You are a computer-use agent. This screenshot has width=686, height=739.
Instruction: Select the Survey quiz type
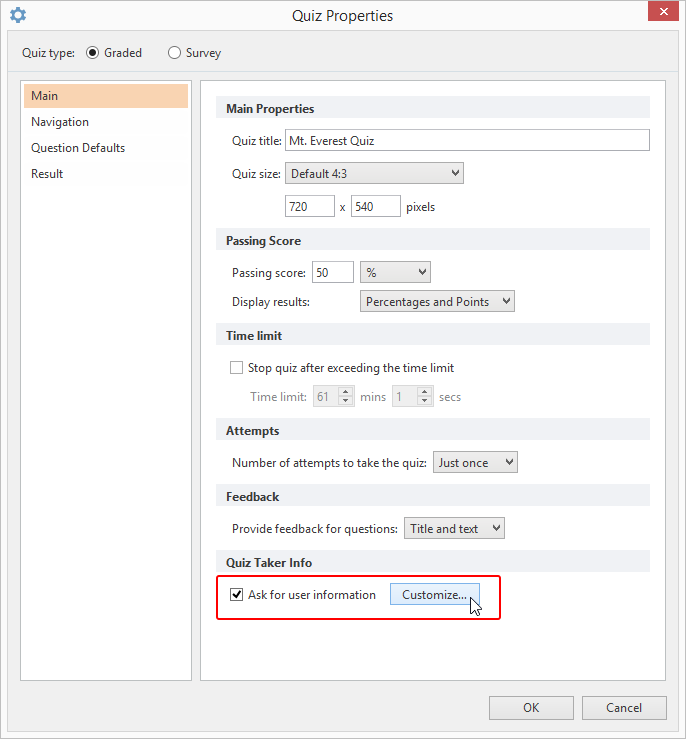(x=174, y=53)
